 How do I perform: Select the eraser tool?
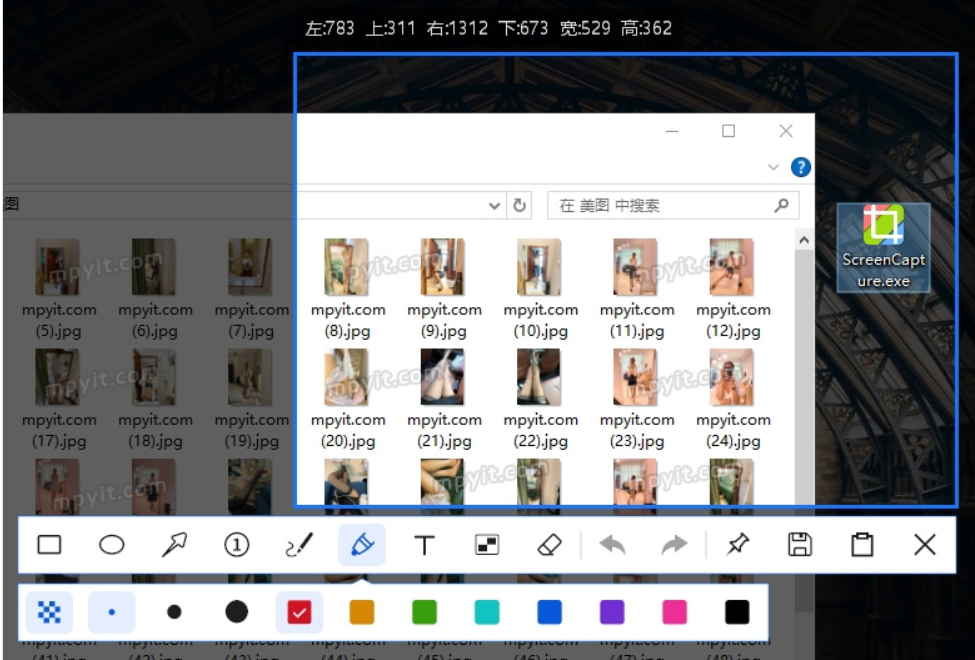click(549, 545)
